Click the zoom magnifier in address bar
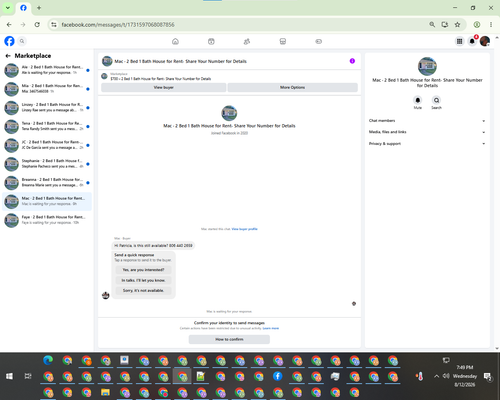The image size is (500, 400). [432, 25]
